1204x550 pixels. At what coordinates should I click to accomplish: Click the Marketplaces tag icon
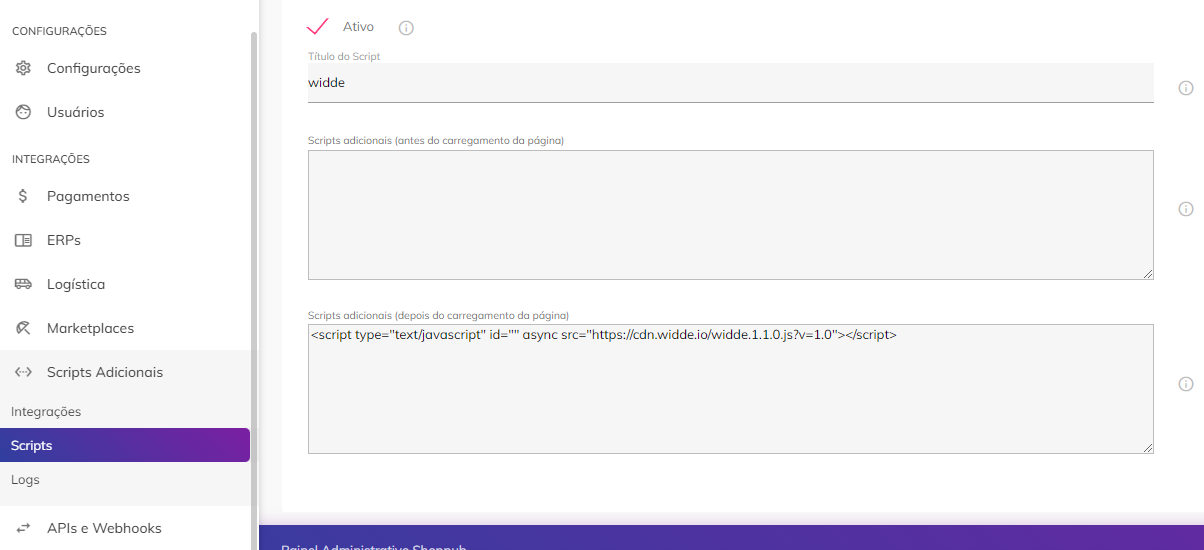[23, 328]
